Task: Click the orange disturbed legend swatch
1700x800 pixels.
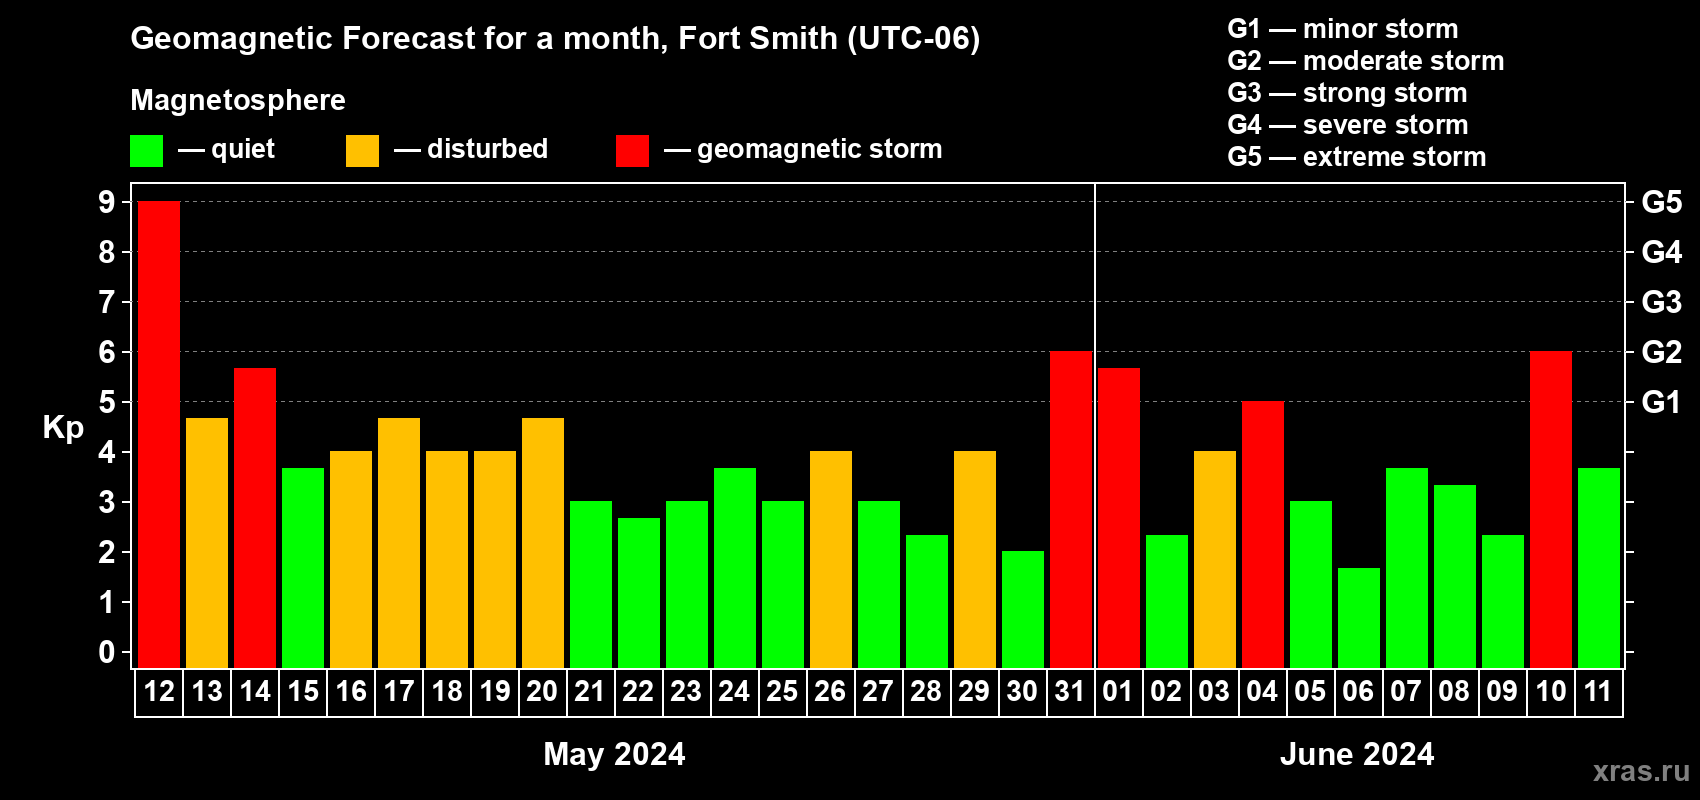Action: [362, 151]
